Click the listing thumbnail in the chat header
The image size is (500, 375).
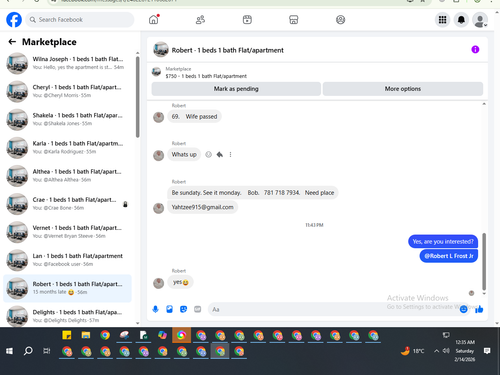coord(161,50)
